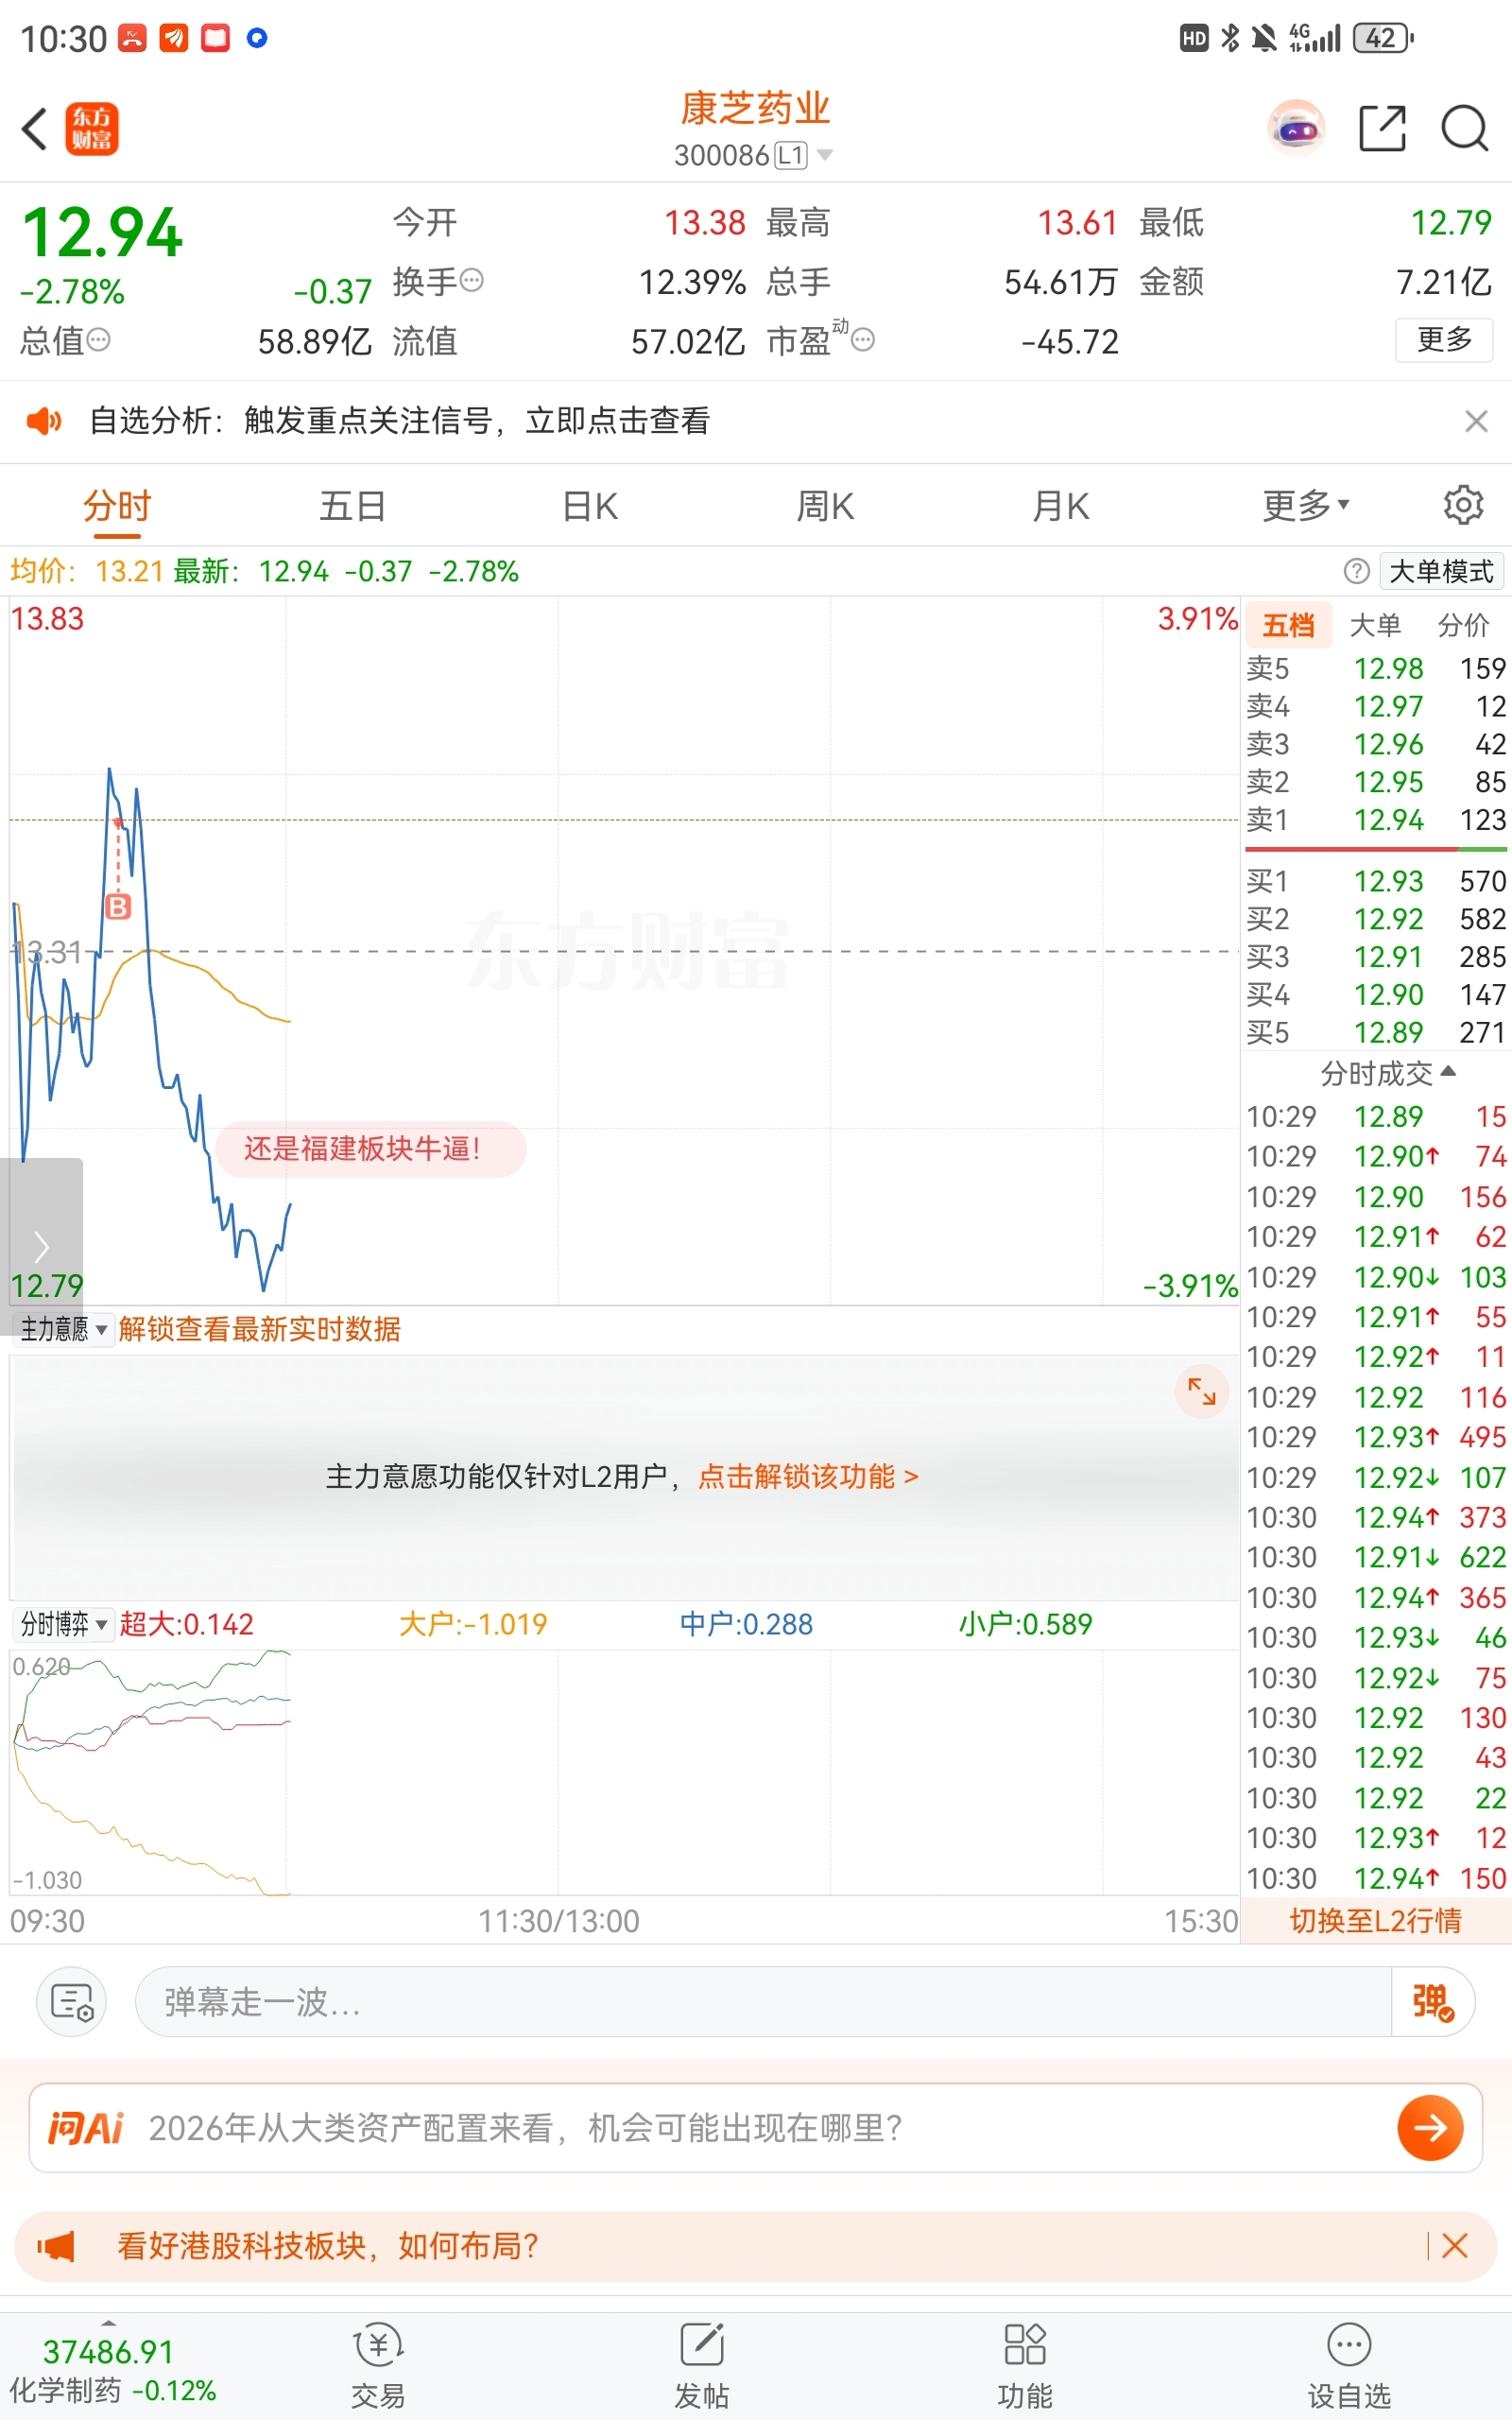Tap the info icon beside 总值
Image resolution: width=1512 pixels, height=2420 pixels.
98,341
